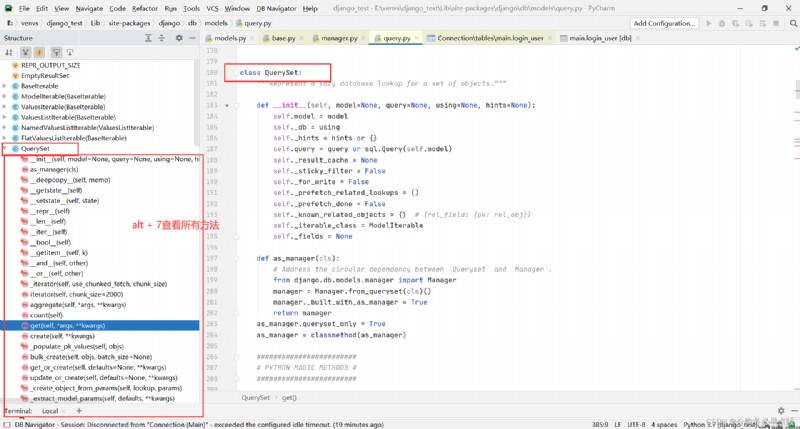Select aggregate(self, *args, **kwargs) method
The image size is (800, 429).
(x=78, y=305)
